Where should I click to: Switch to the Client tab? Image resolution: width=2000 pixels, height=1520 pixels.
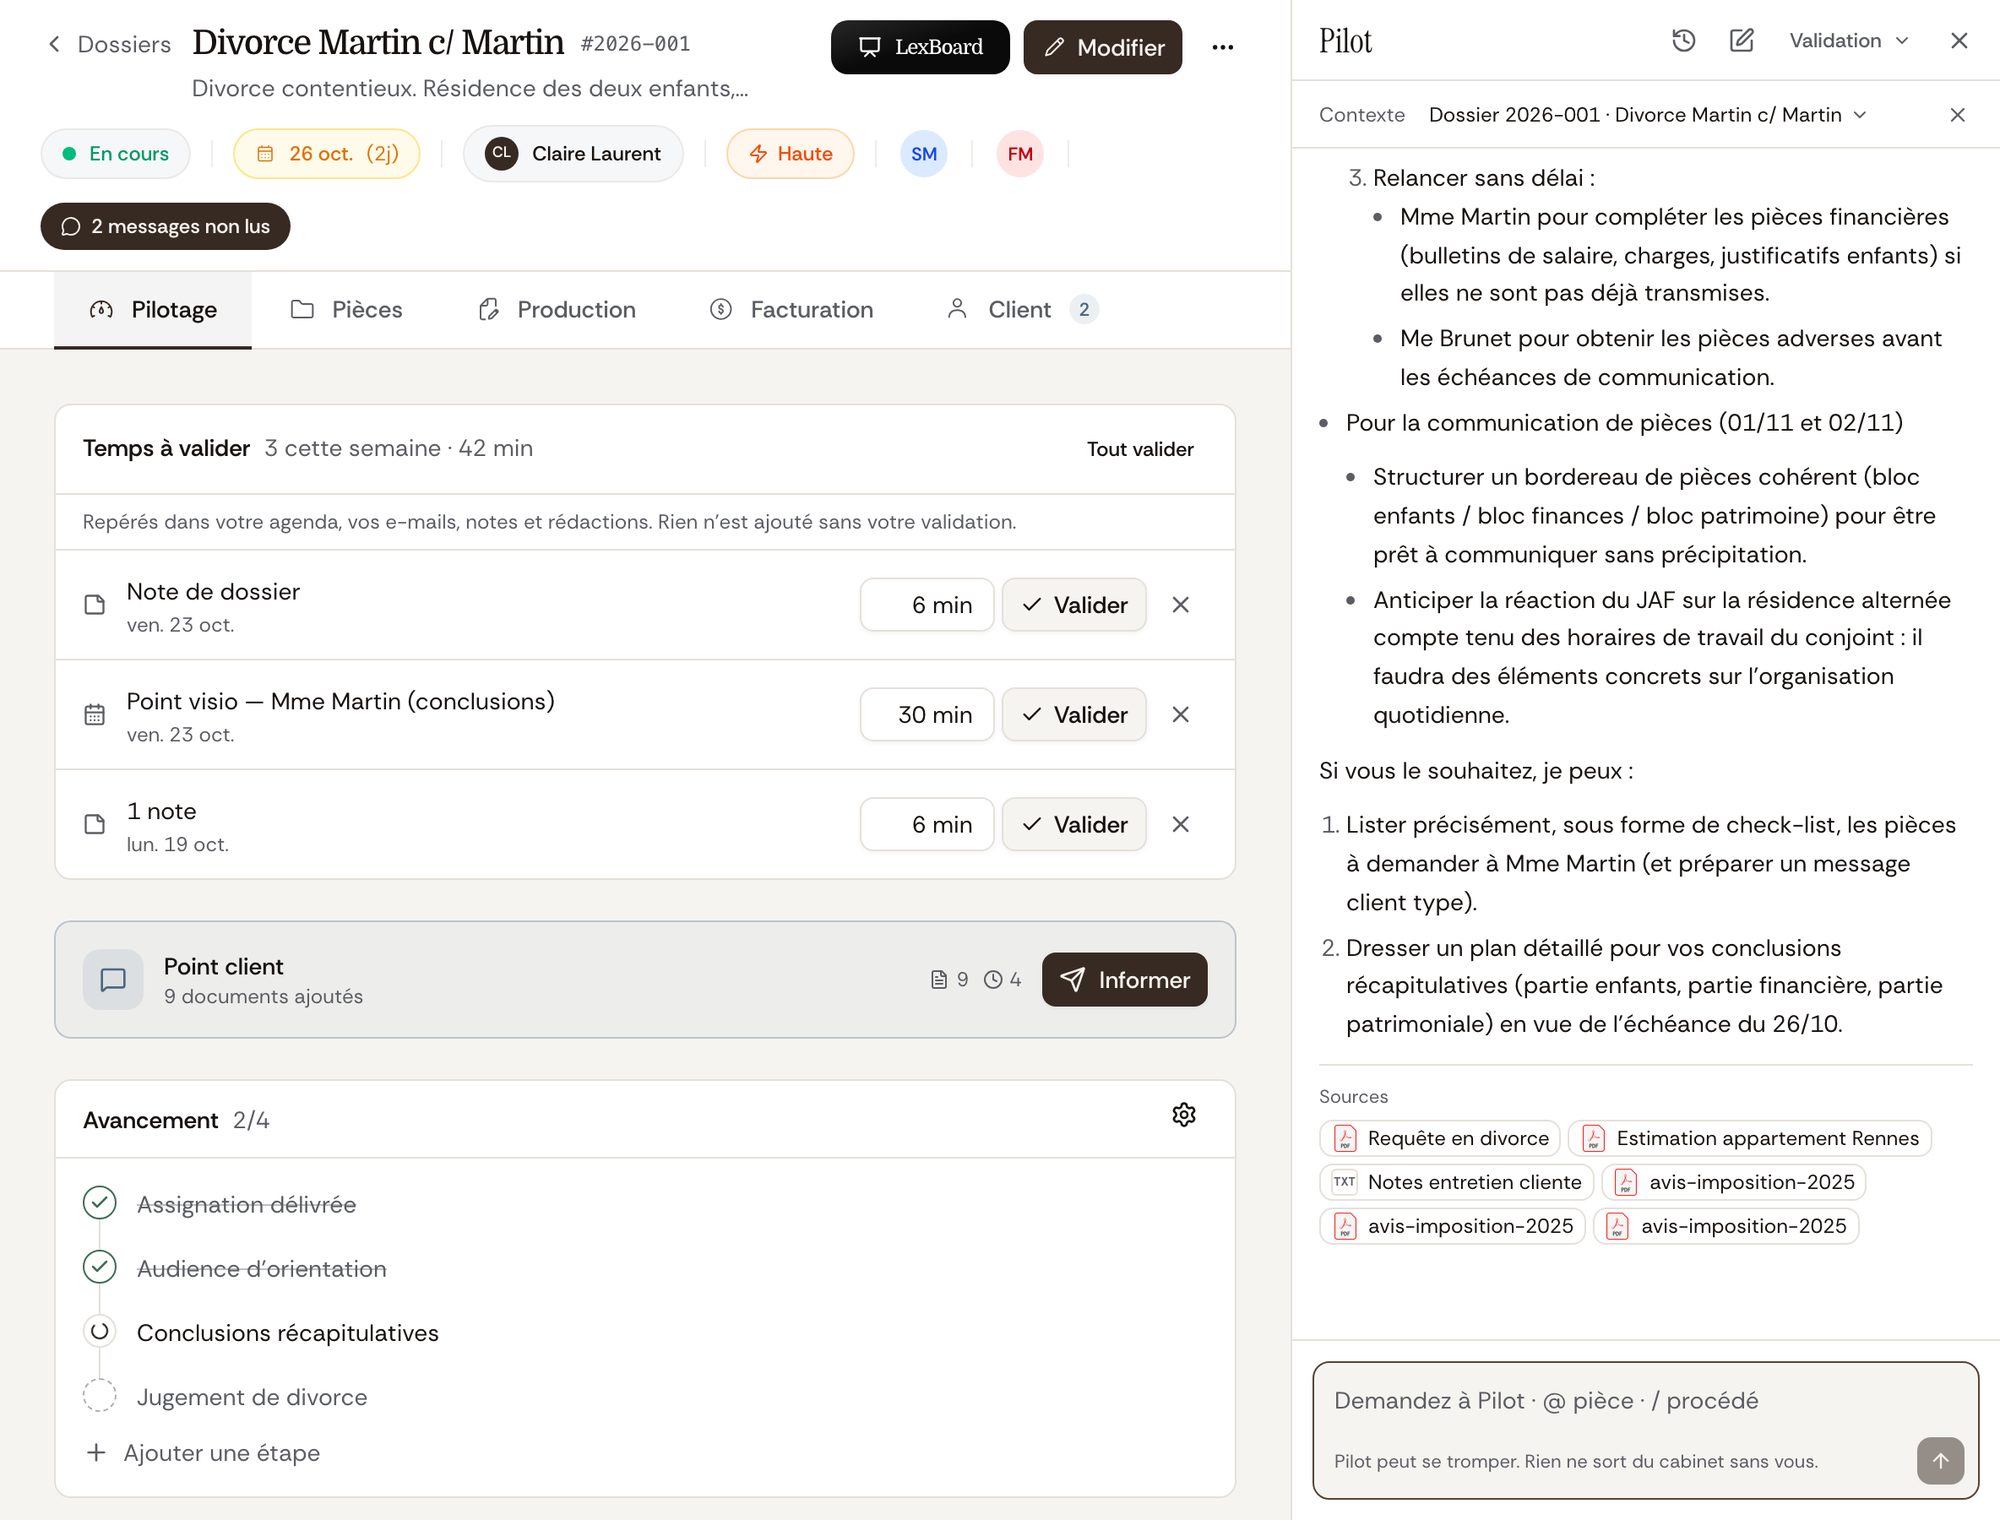coord(1021,310)
